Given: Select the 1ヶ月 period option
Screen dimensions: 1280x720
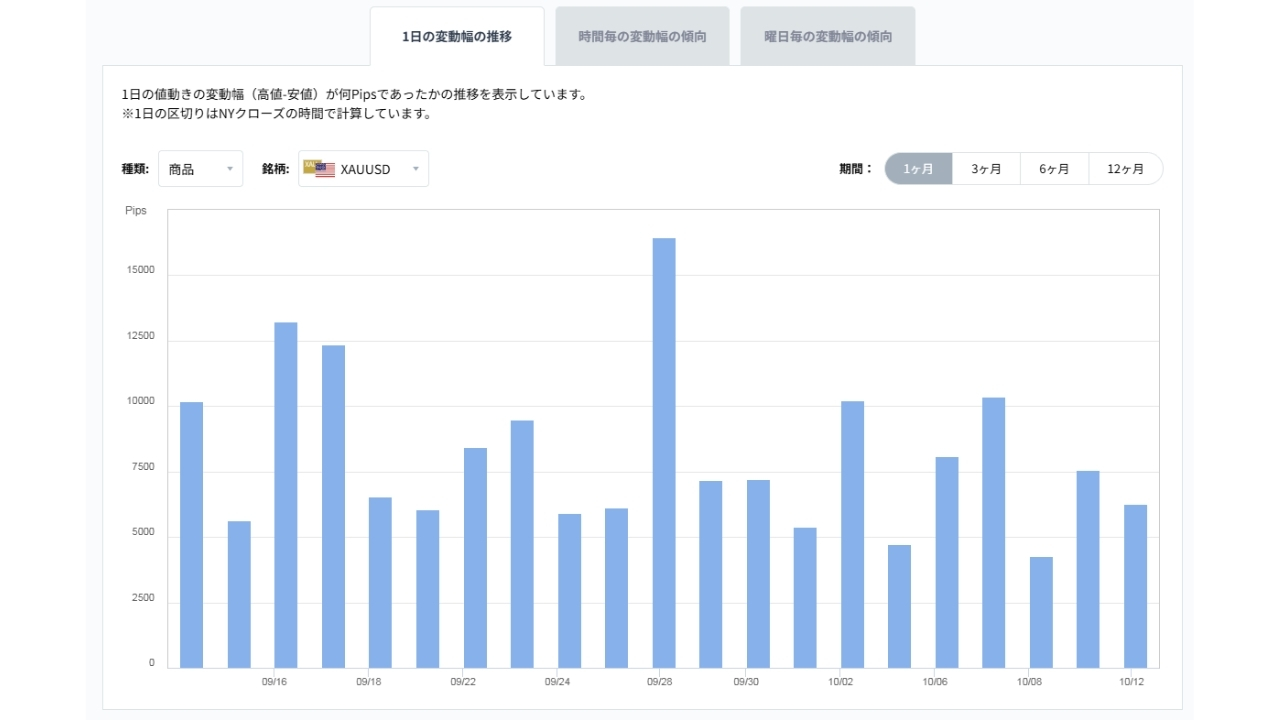Looking at the screenshot, I should (919, 169).
